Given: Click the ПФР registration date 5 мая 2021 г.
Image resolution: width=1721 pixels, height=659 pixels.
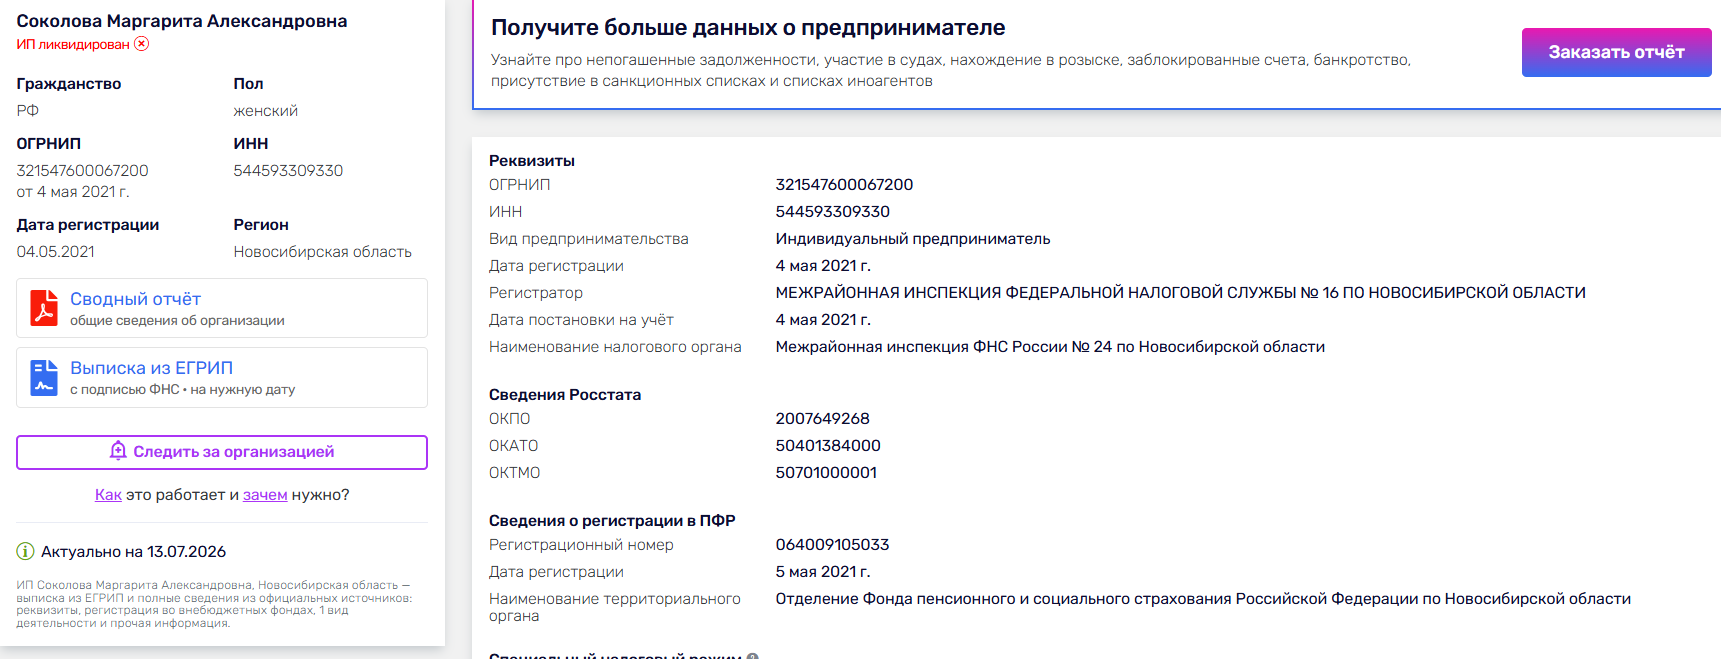Looking at the screenshot, I should pyautogui.click(x=823, y=572).
